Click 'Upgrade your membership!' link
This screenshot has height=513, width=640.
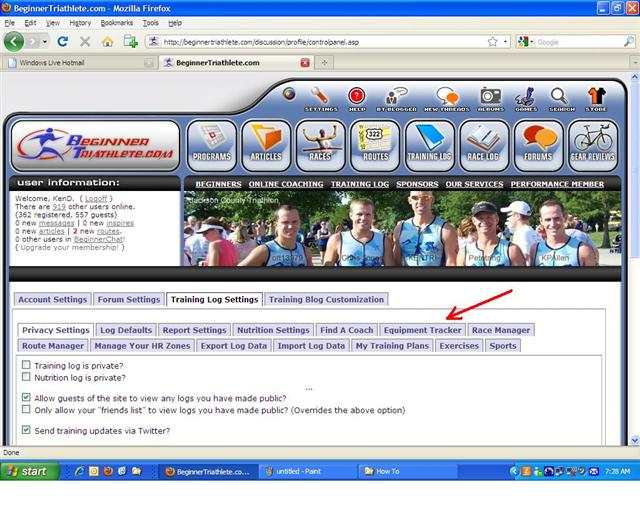coord(69,248)
